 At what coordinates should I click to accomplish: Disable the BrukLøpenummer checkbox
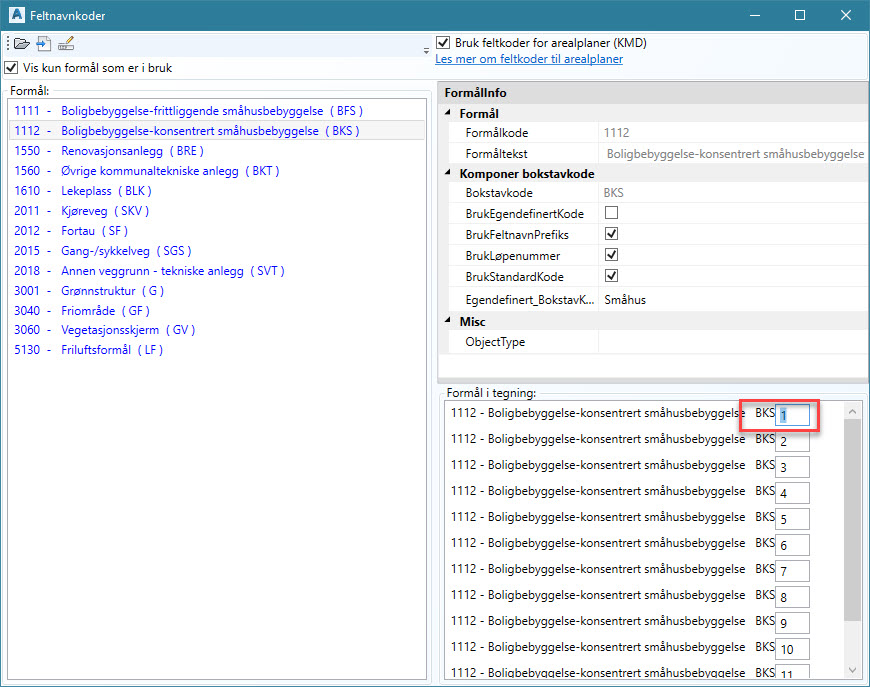coord(611,255)
